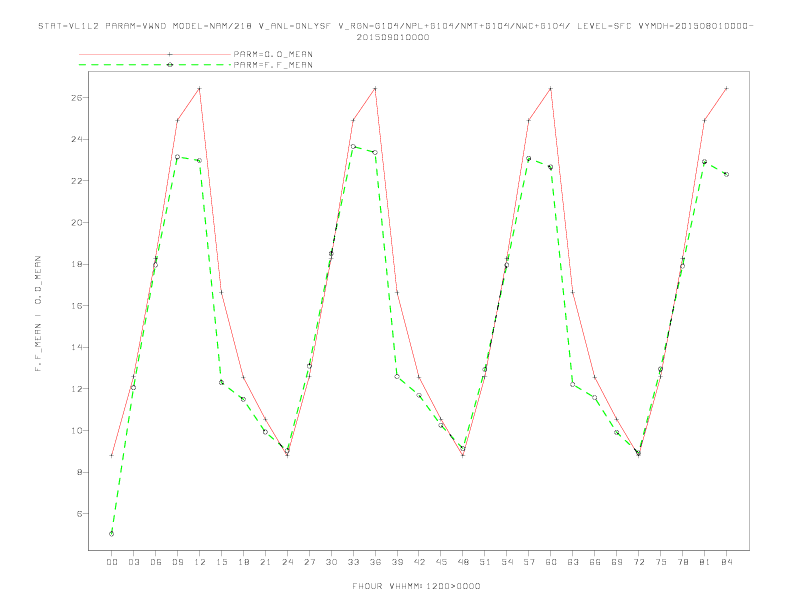
Task: Click the x-axis tick label 66
Action: coord(595,562)
